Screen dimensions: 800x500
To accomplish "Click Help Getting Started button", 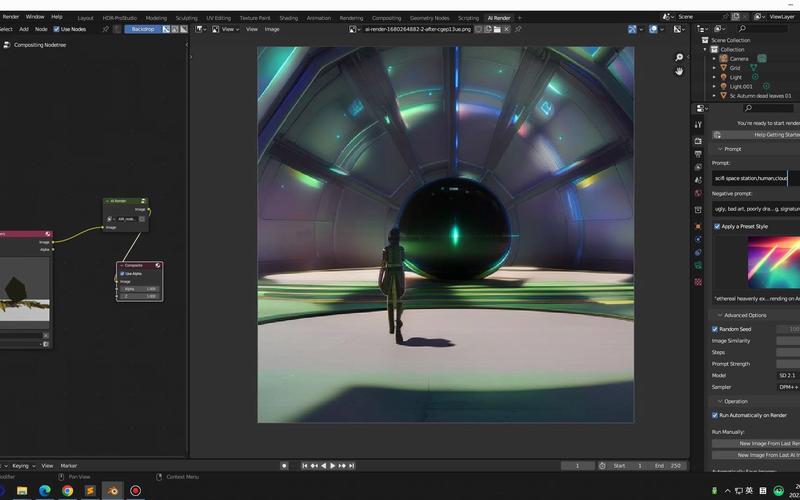I will coord(756,135).
